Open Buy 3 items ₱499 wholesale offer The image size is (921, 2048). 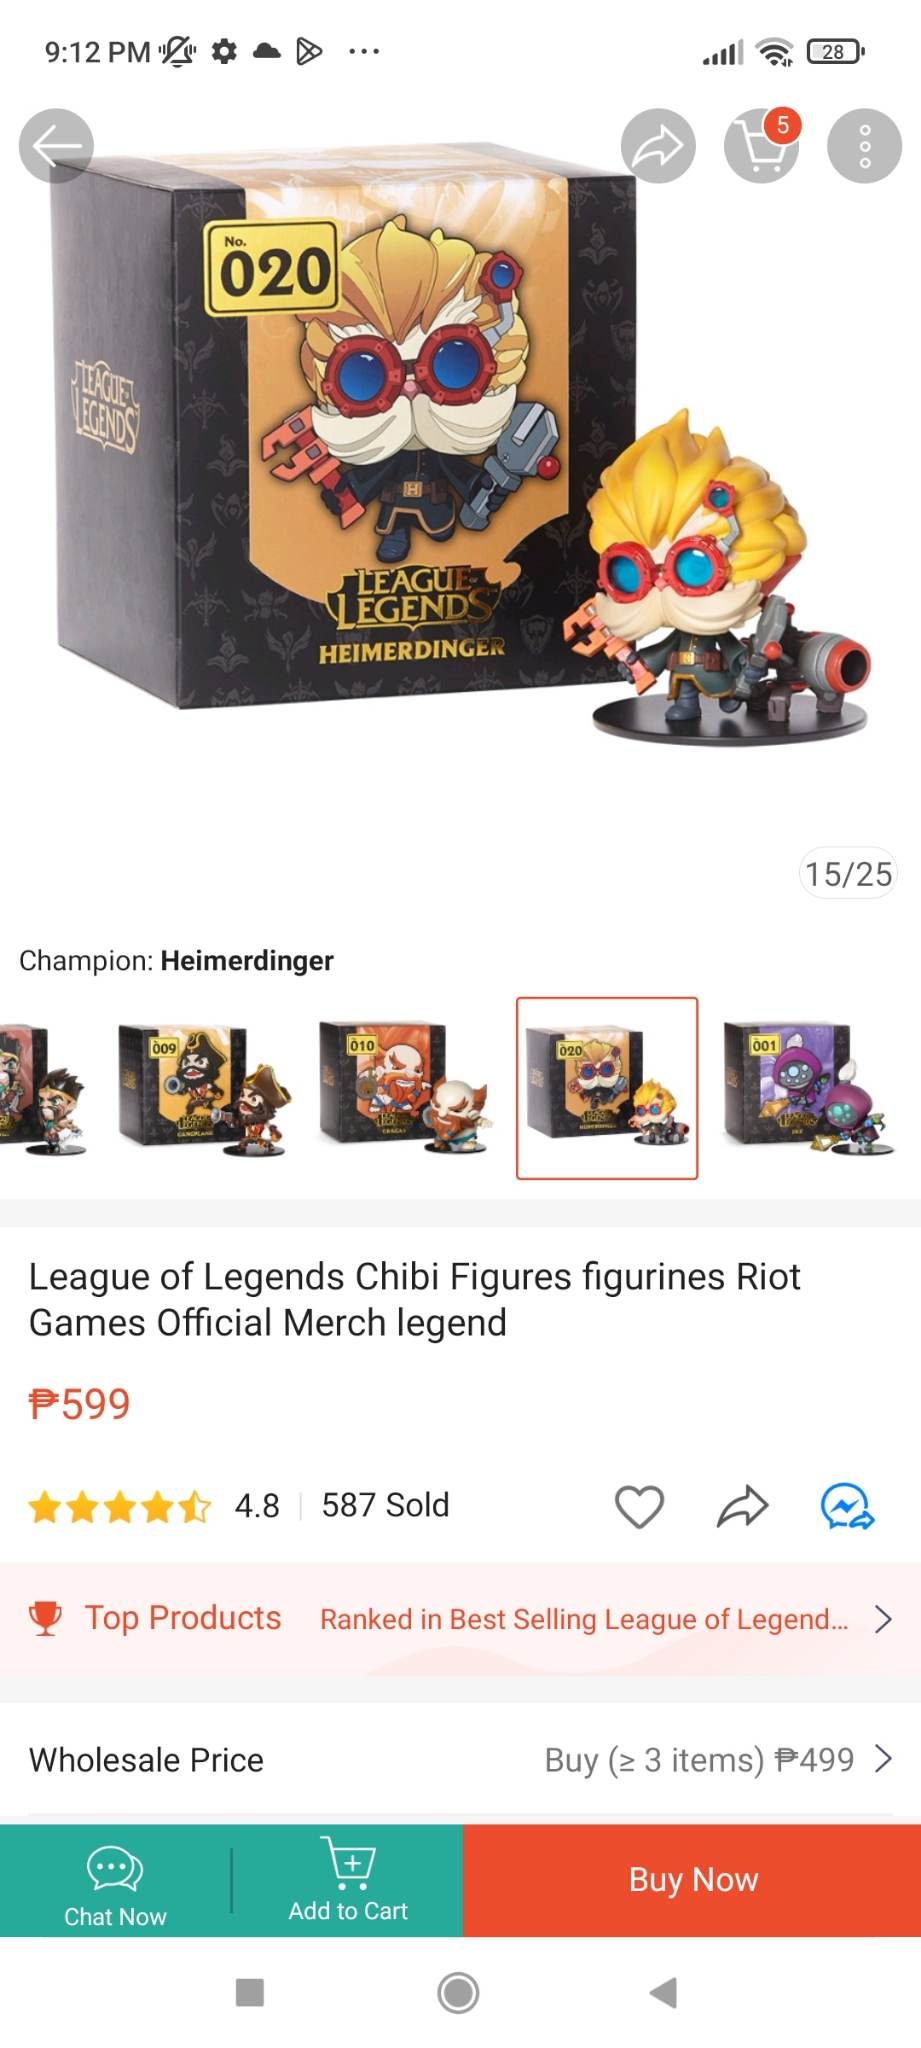pyautogui.click(x=699, y=1759)
